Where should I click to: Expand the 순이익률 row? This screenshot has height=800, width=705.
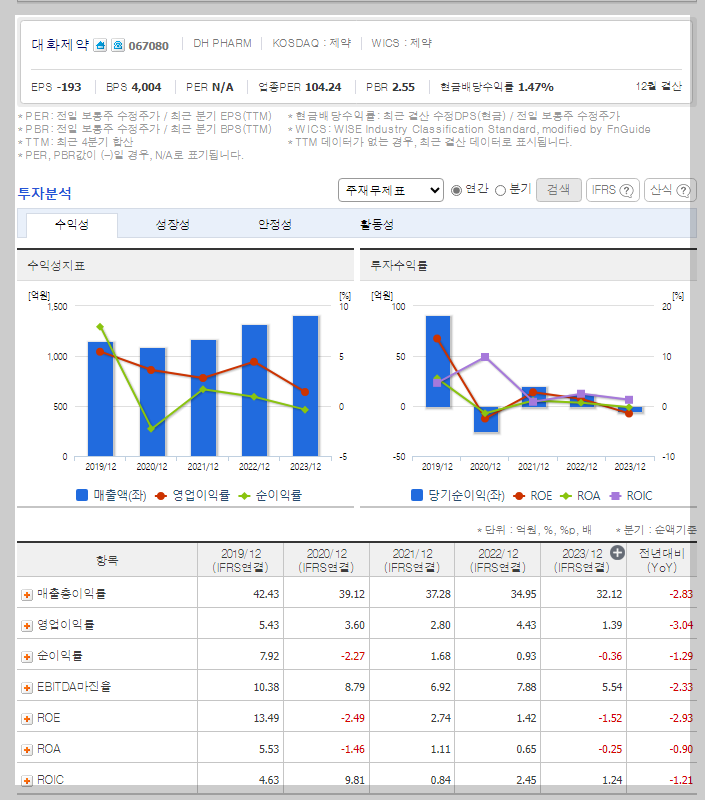click(27, 657)
